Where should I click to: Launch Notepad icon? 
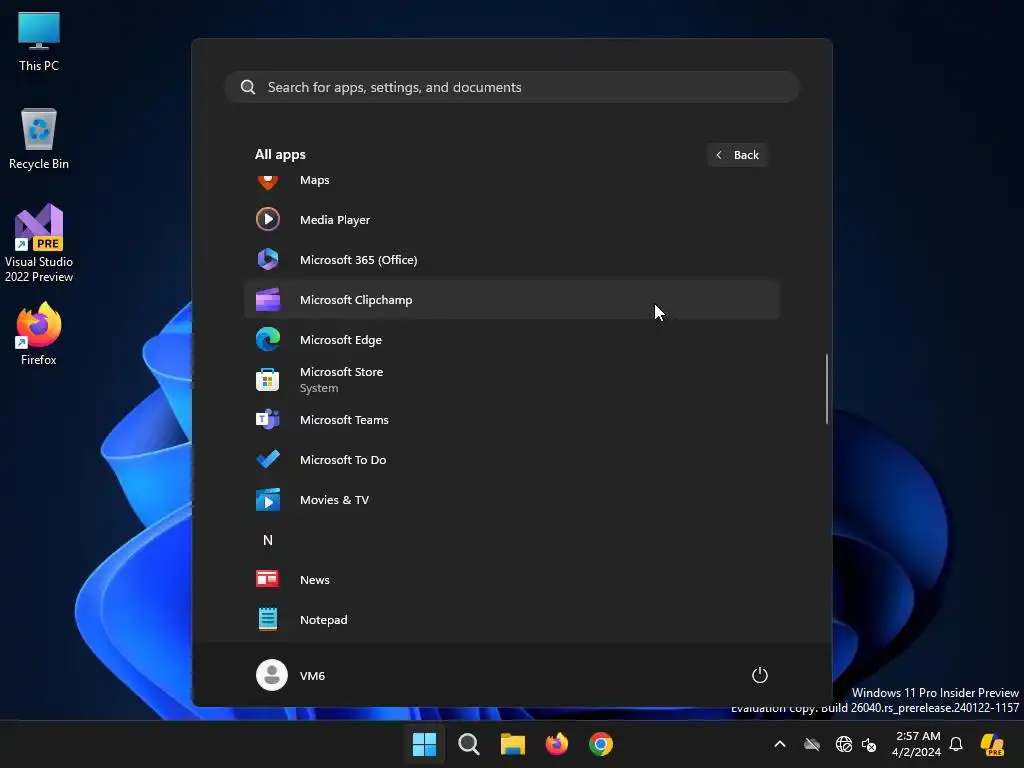268,619
